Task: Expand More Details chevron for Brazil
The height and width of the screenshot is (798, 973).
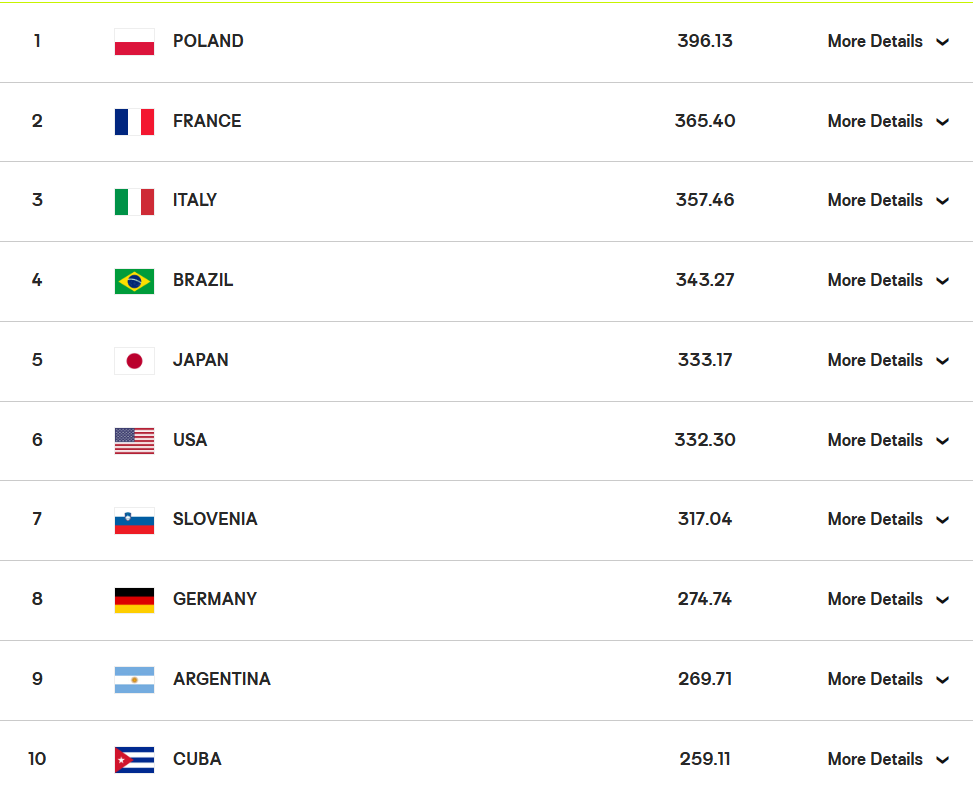Action: 943,281
